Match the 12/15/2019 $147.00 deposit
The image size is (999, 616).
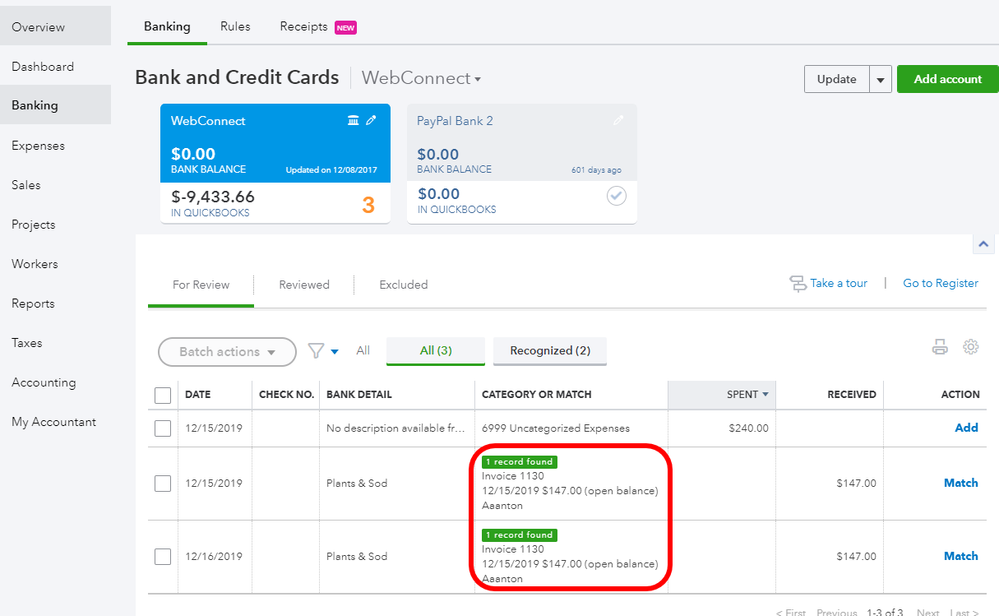961,483
